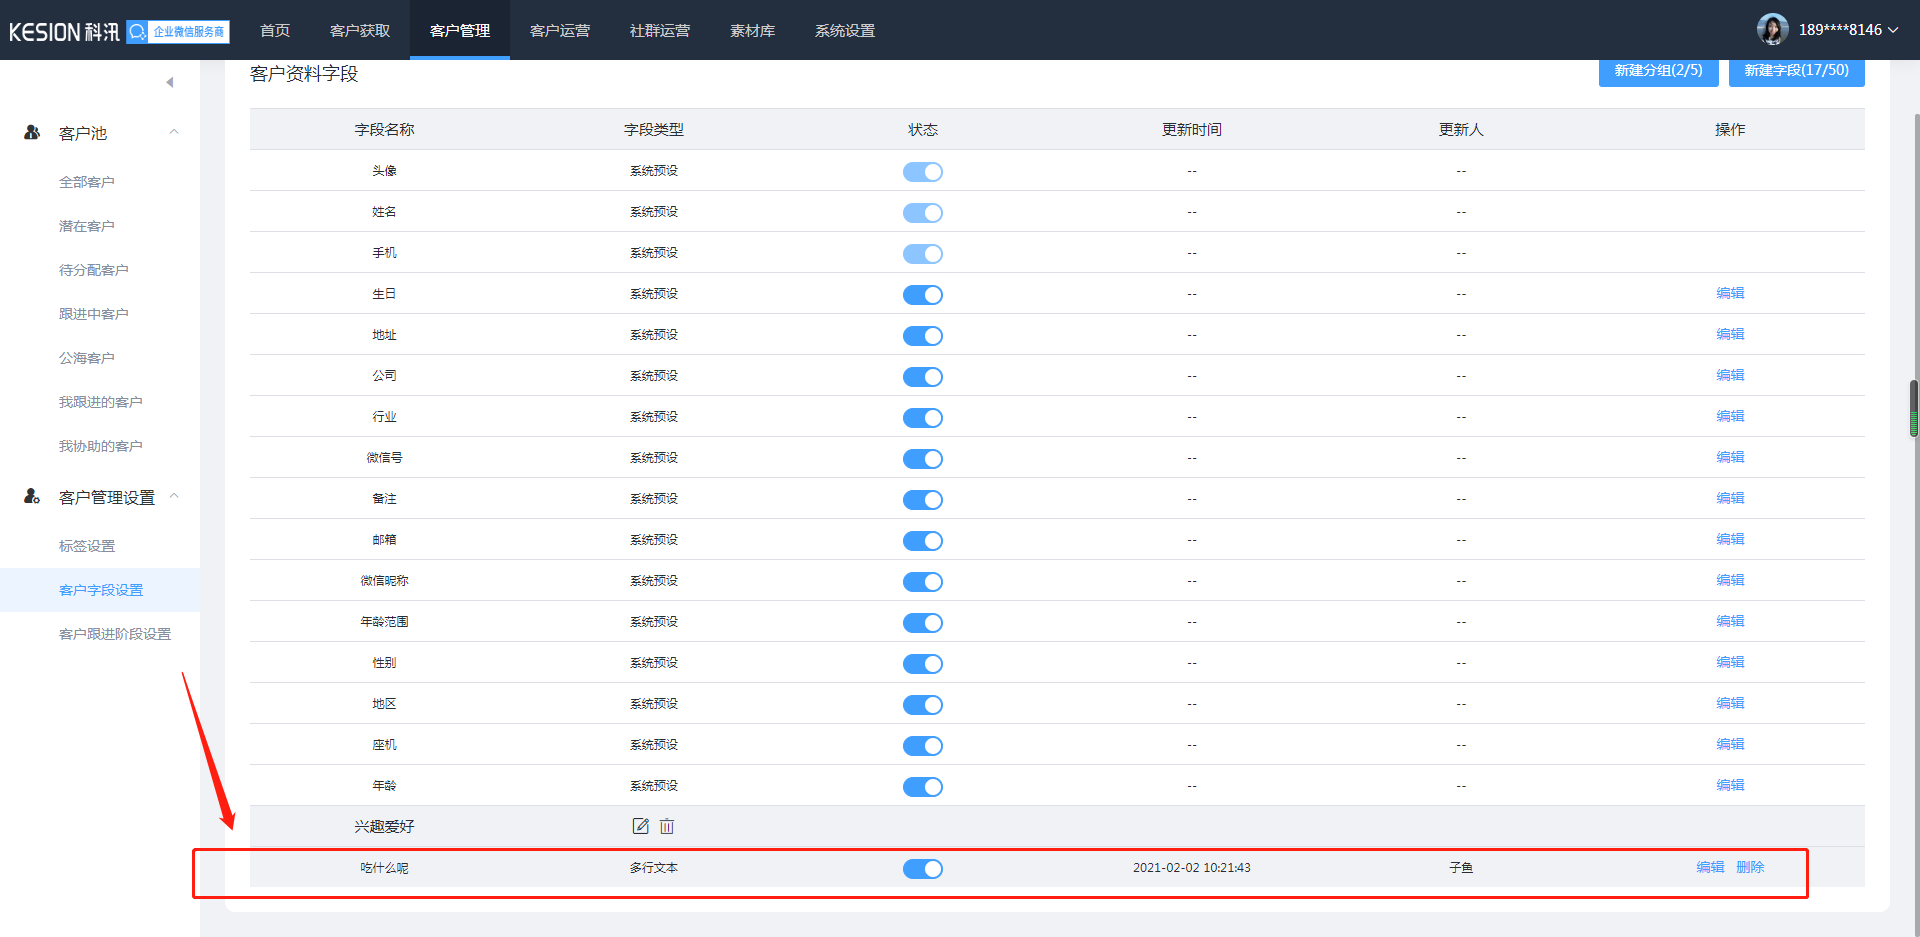This screenshot has height=937, width=1920.
Task: Click the KESION 科讯 logo
Action: (64, 32)
